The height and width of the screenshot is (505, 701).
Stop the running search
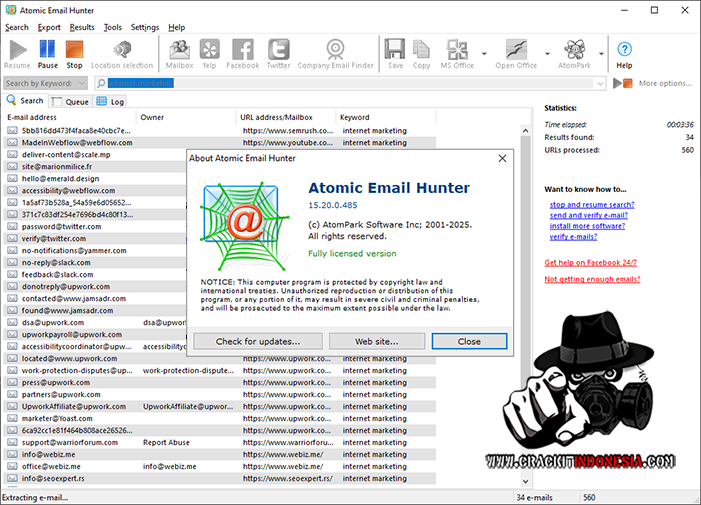74,53
